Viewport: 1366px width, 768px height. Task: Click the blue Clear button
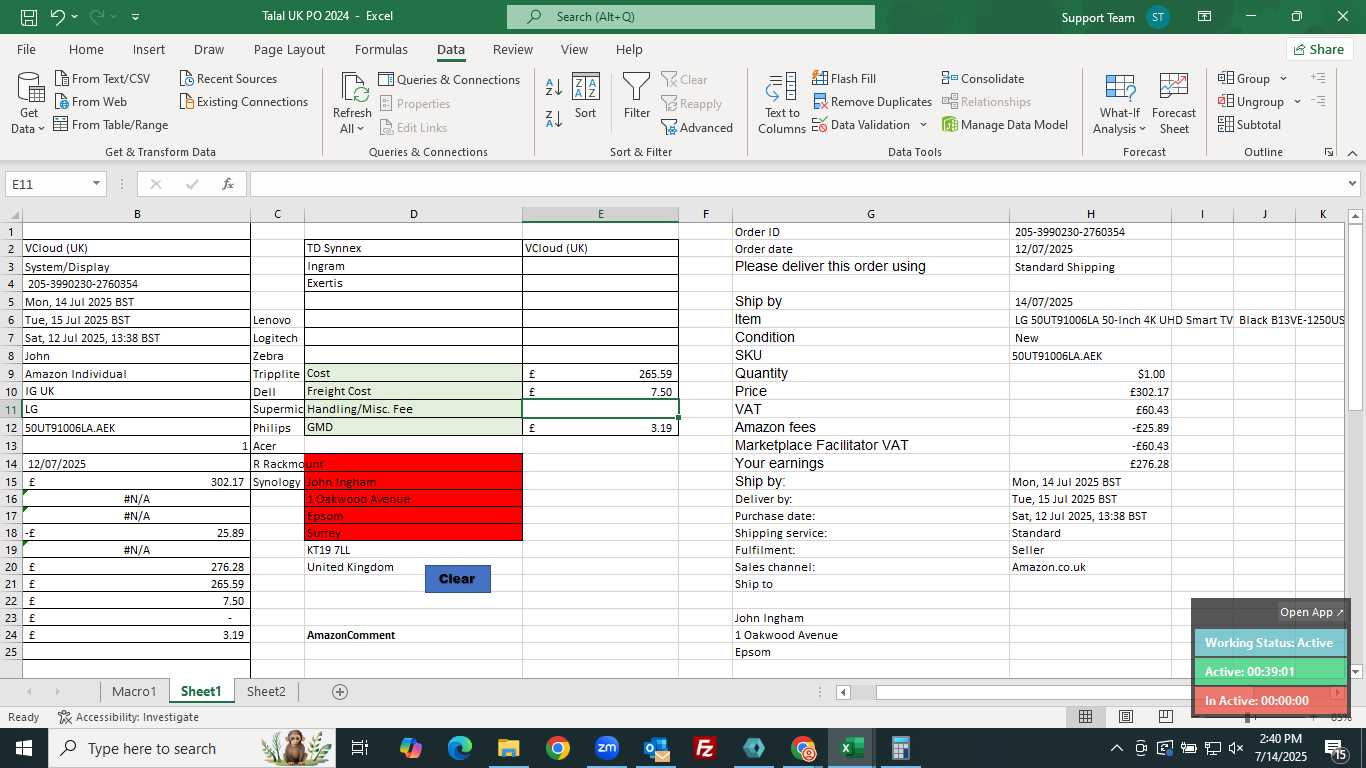[457, 578]
